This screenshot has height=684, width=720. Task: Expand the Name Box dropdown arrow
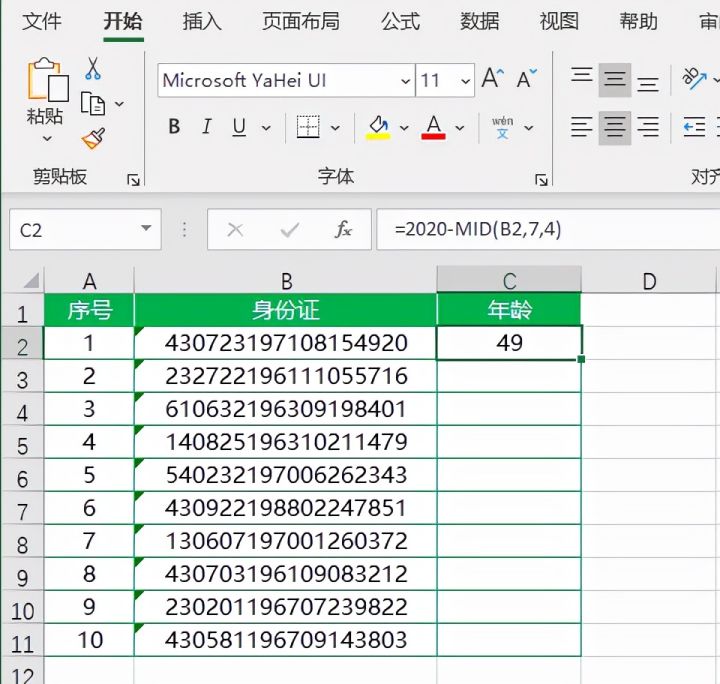(x=146, y=228)
